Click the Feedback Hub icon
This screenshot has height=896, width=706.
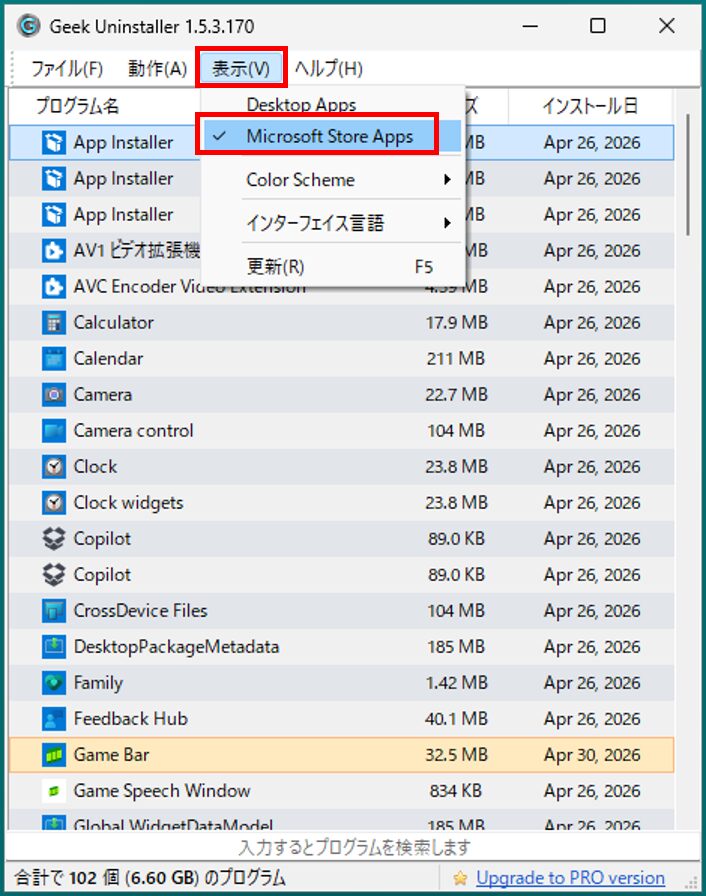click(55, 718)
